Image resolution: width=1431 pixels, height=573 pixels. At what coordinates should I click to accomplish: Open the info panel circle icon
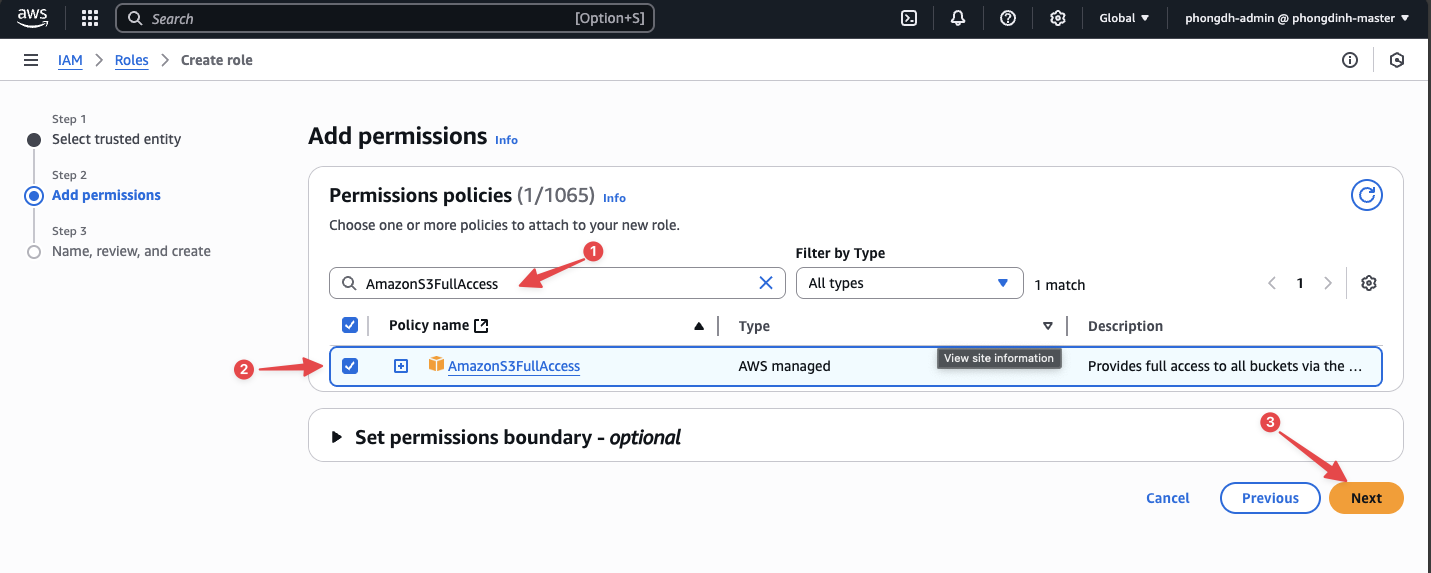(1350, 60)
